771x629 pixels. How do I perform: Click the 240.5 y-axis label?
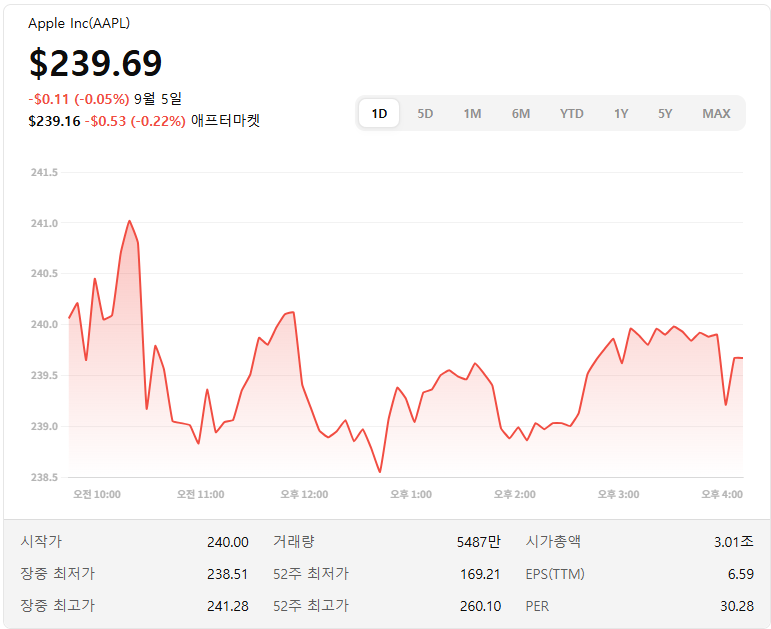tap(44, 273)
